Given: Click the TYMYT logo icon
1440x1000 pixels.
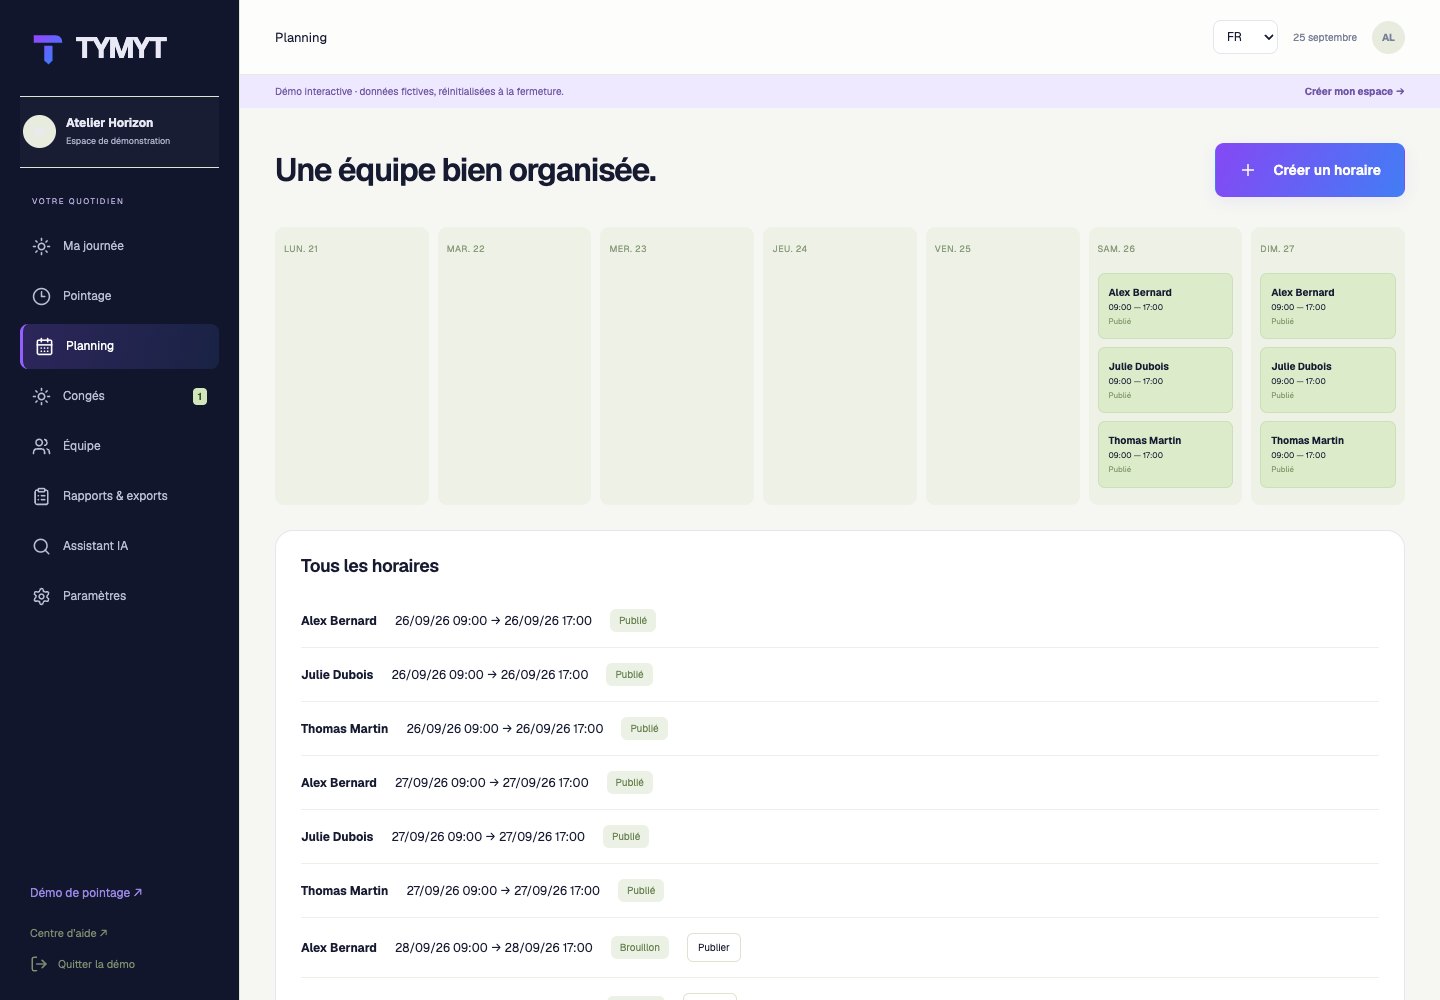Looking at the screenshot, I should click(x=47, y=49).
